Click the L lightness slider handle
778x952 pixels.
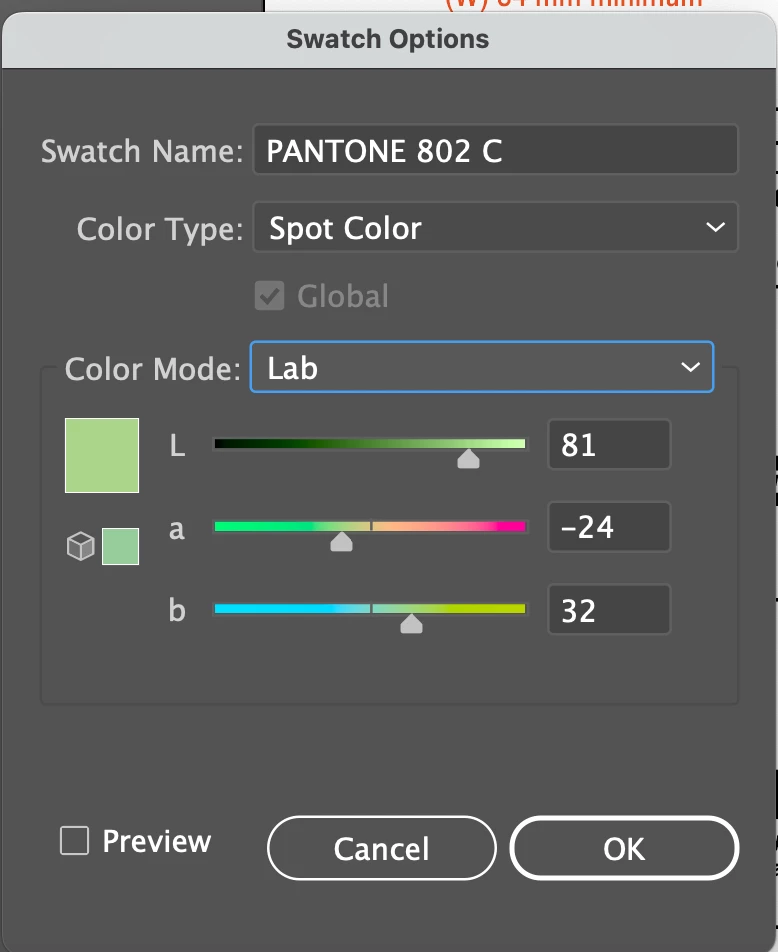tap(468, 459)
